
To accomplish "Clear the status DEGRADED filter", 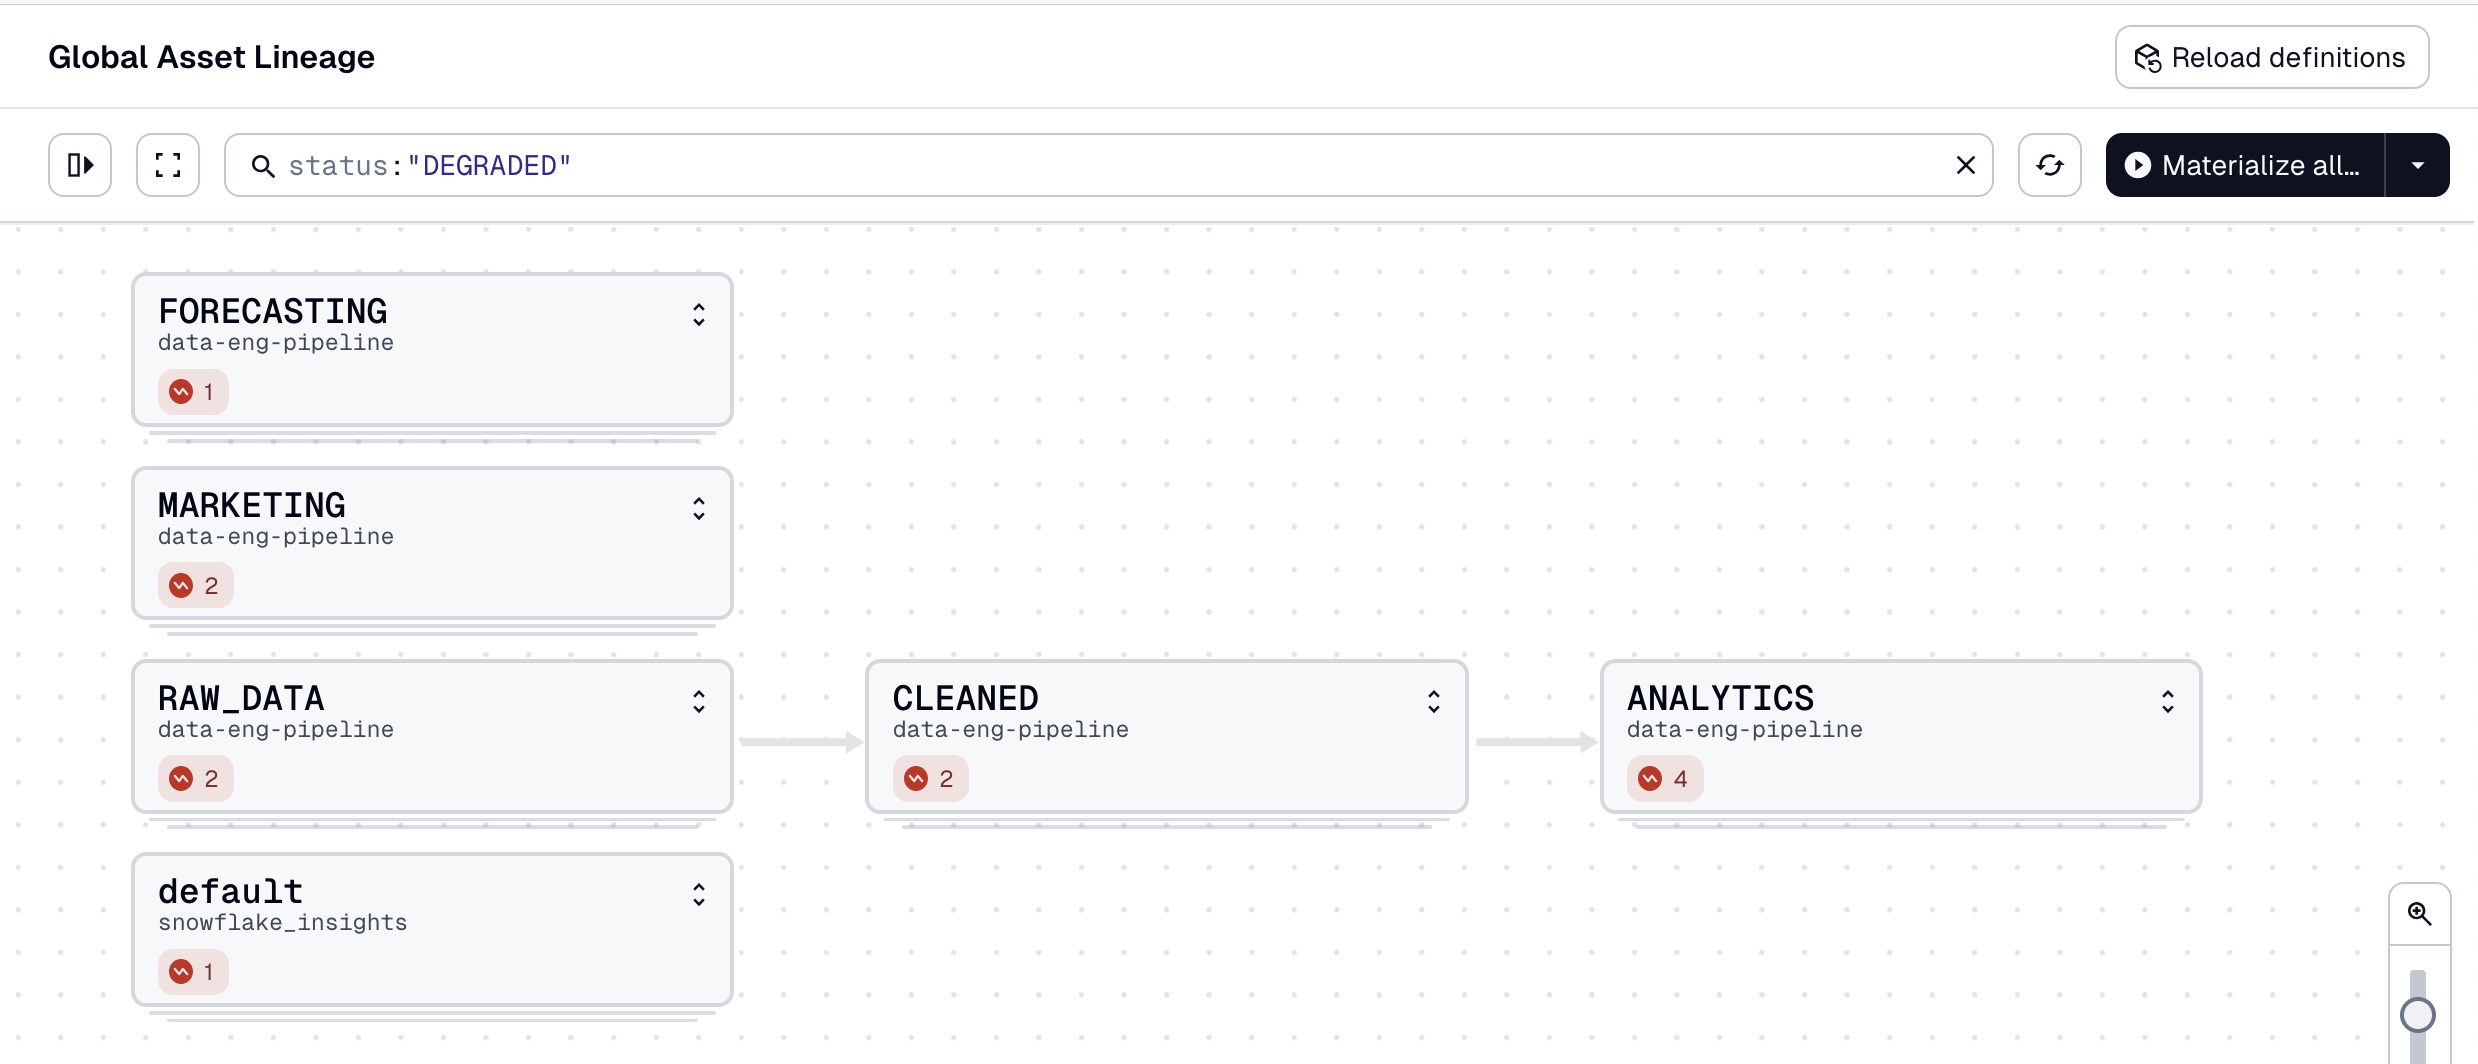I will [x=1965, y=165].
